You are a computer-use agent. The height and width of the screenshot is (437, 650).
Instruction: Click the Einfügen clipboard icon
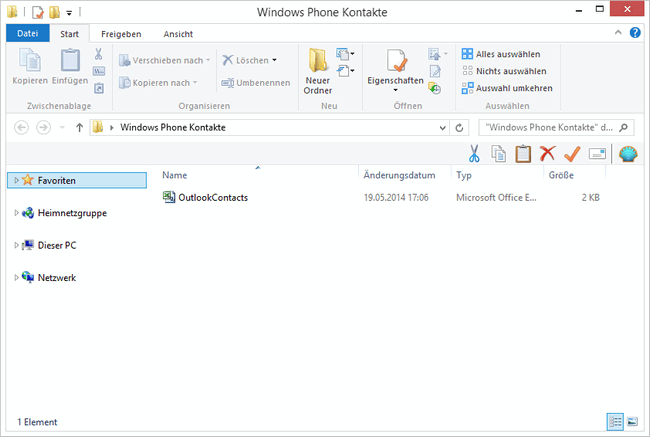pyautogui.click(x=70, y=60)
